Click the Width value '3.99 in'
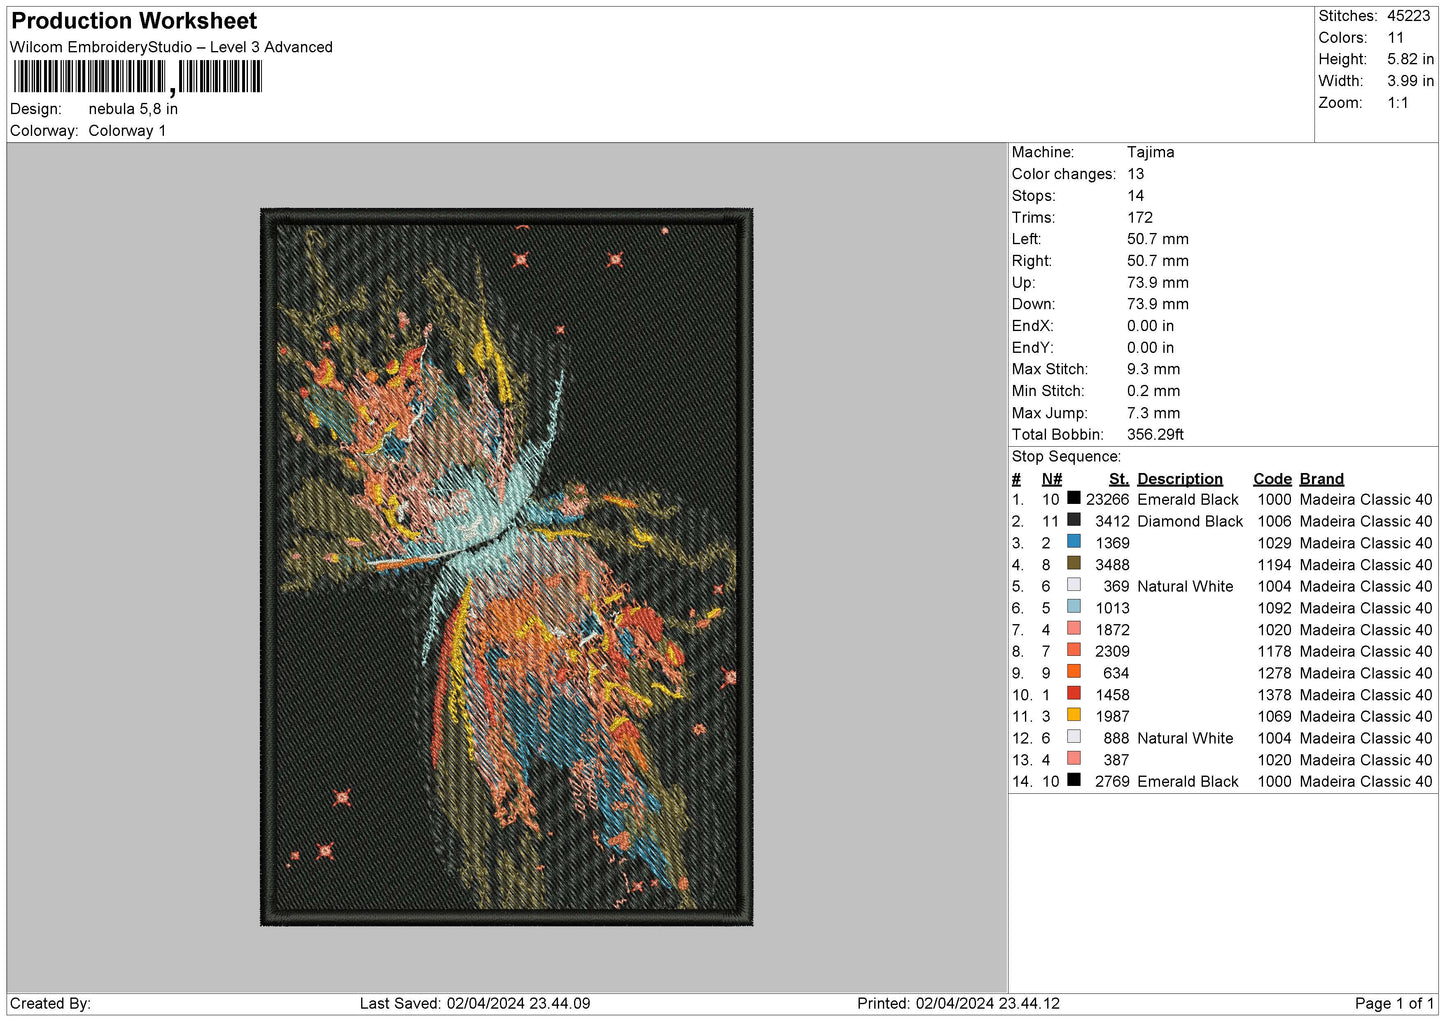The image size is (1445, 1021). click(x=1410, y=81)
